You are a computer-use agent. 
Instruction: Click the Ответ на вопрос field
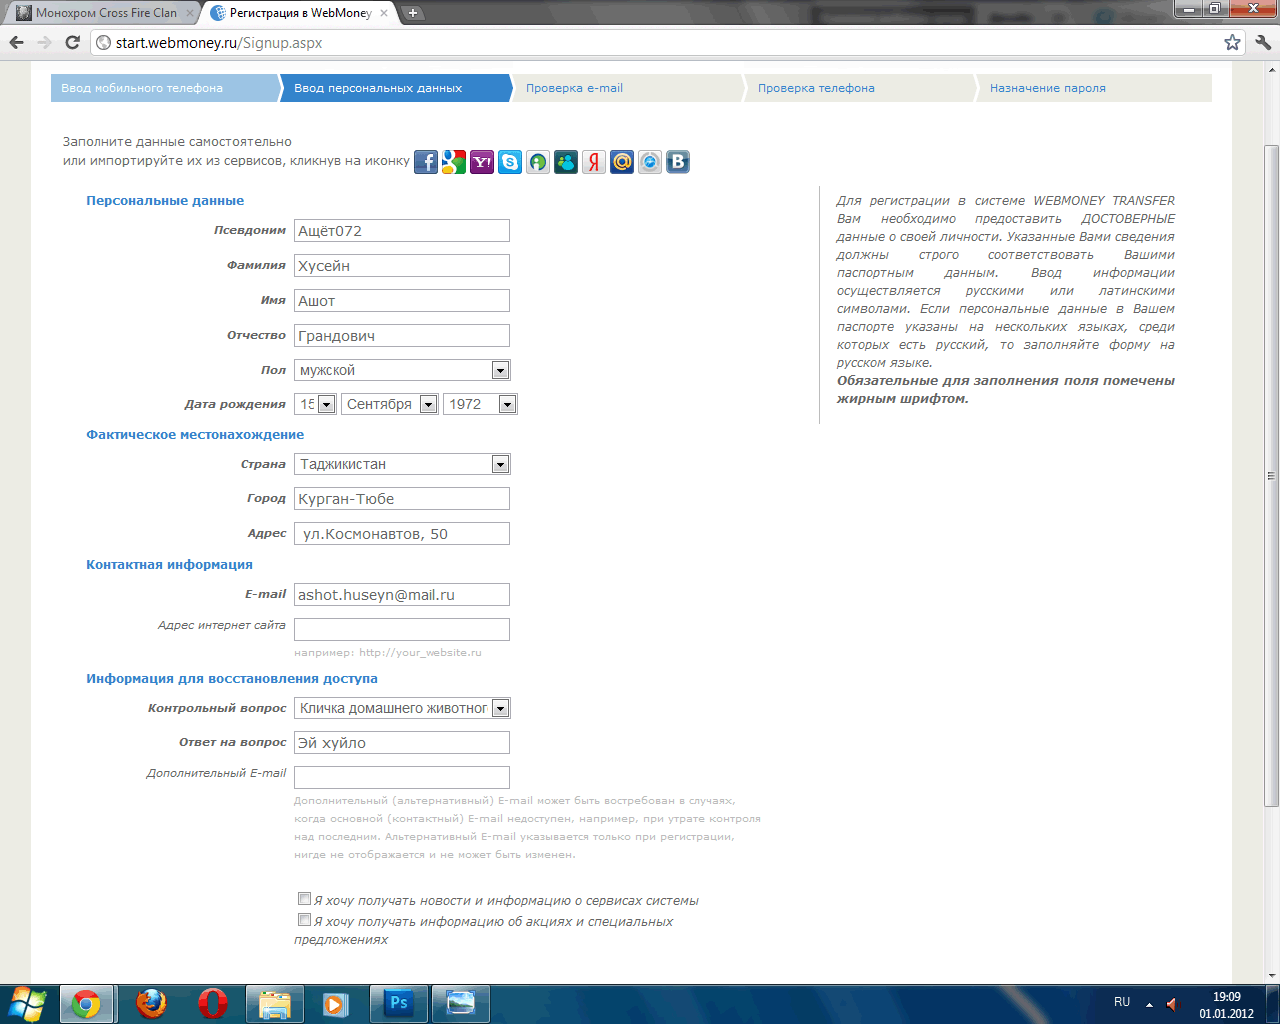point(402,742)
